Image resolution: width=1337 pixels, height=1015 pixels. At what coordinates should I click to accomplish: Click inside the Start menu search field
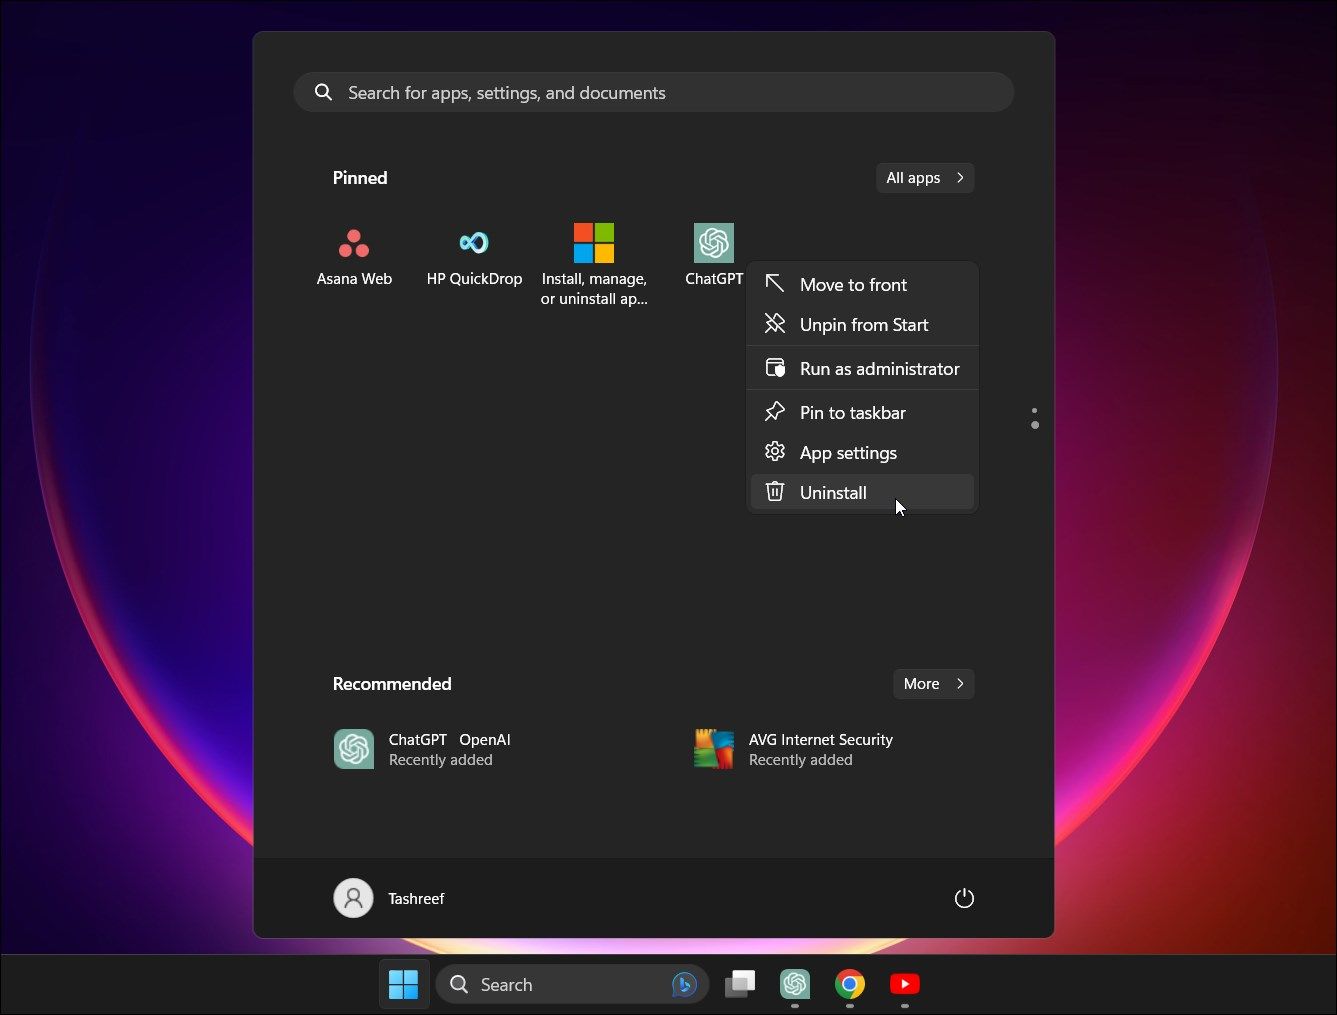pyautogui.click(x=654, y=92)
